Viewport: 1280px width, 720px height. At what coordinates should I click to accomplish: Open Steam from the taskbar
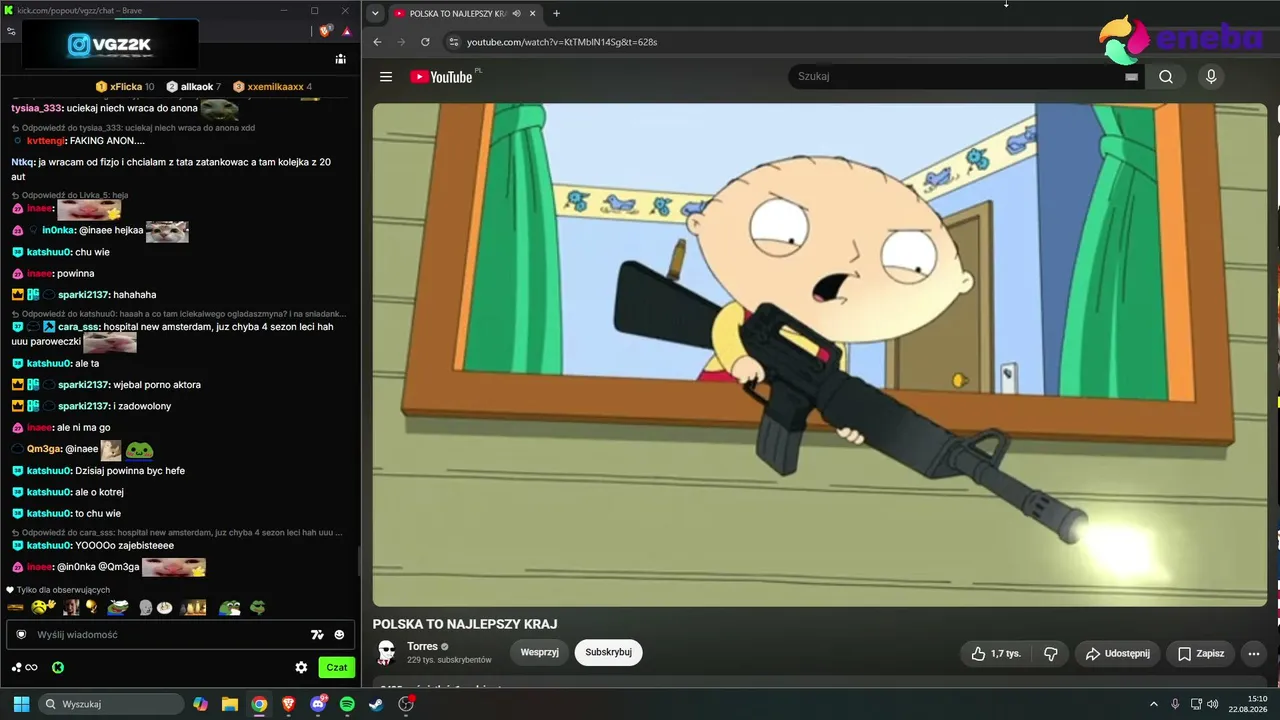click(376, 704)
